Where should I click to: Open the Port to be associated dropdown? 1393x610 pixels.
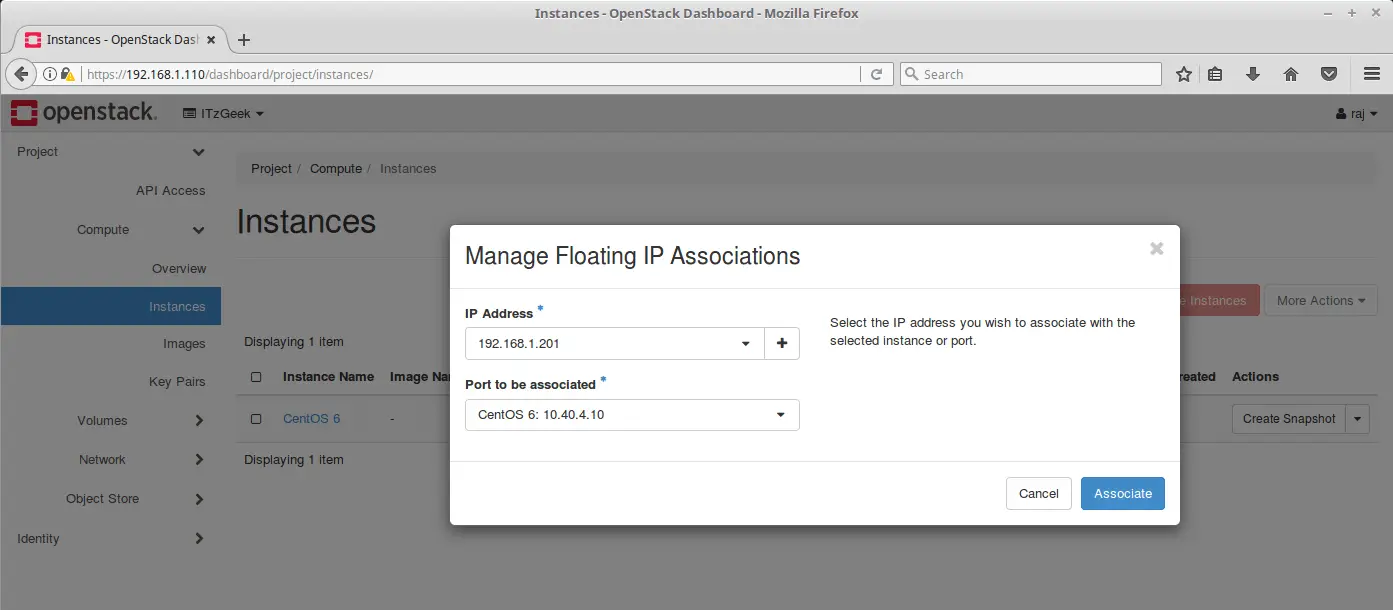pos(631,415)
